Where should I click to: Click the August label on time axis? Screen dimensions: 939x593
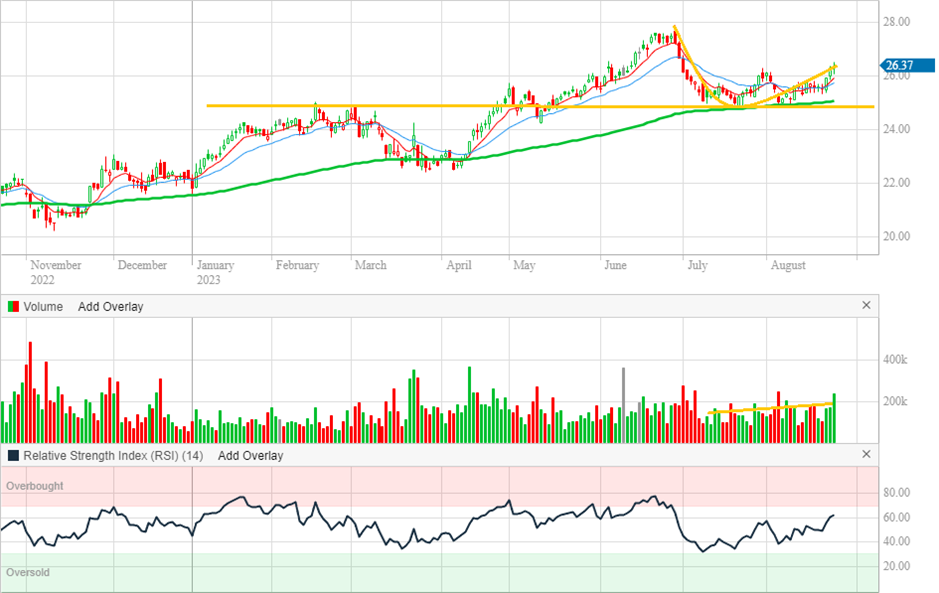[x=788, y=266]
